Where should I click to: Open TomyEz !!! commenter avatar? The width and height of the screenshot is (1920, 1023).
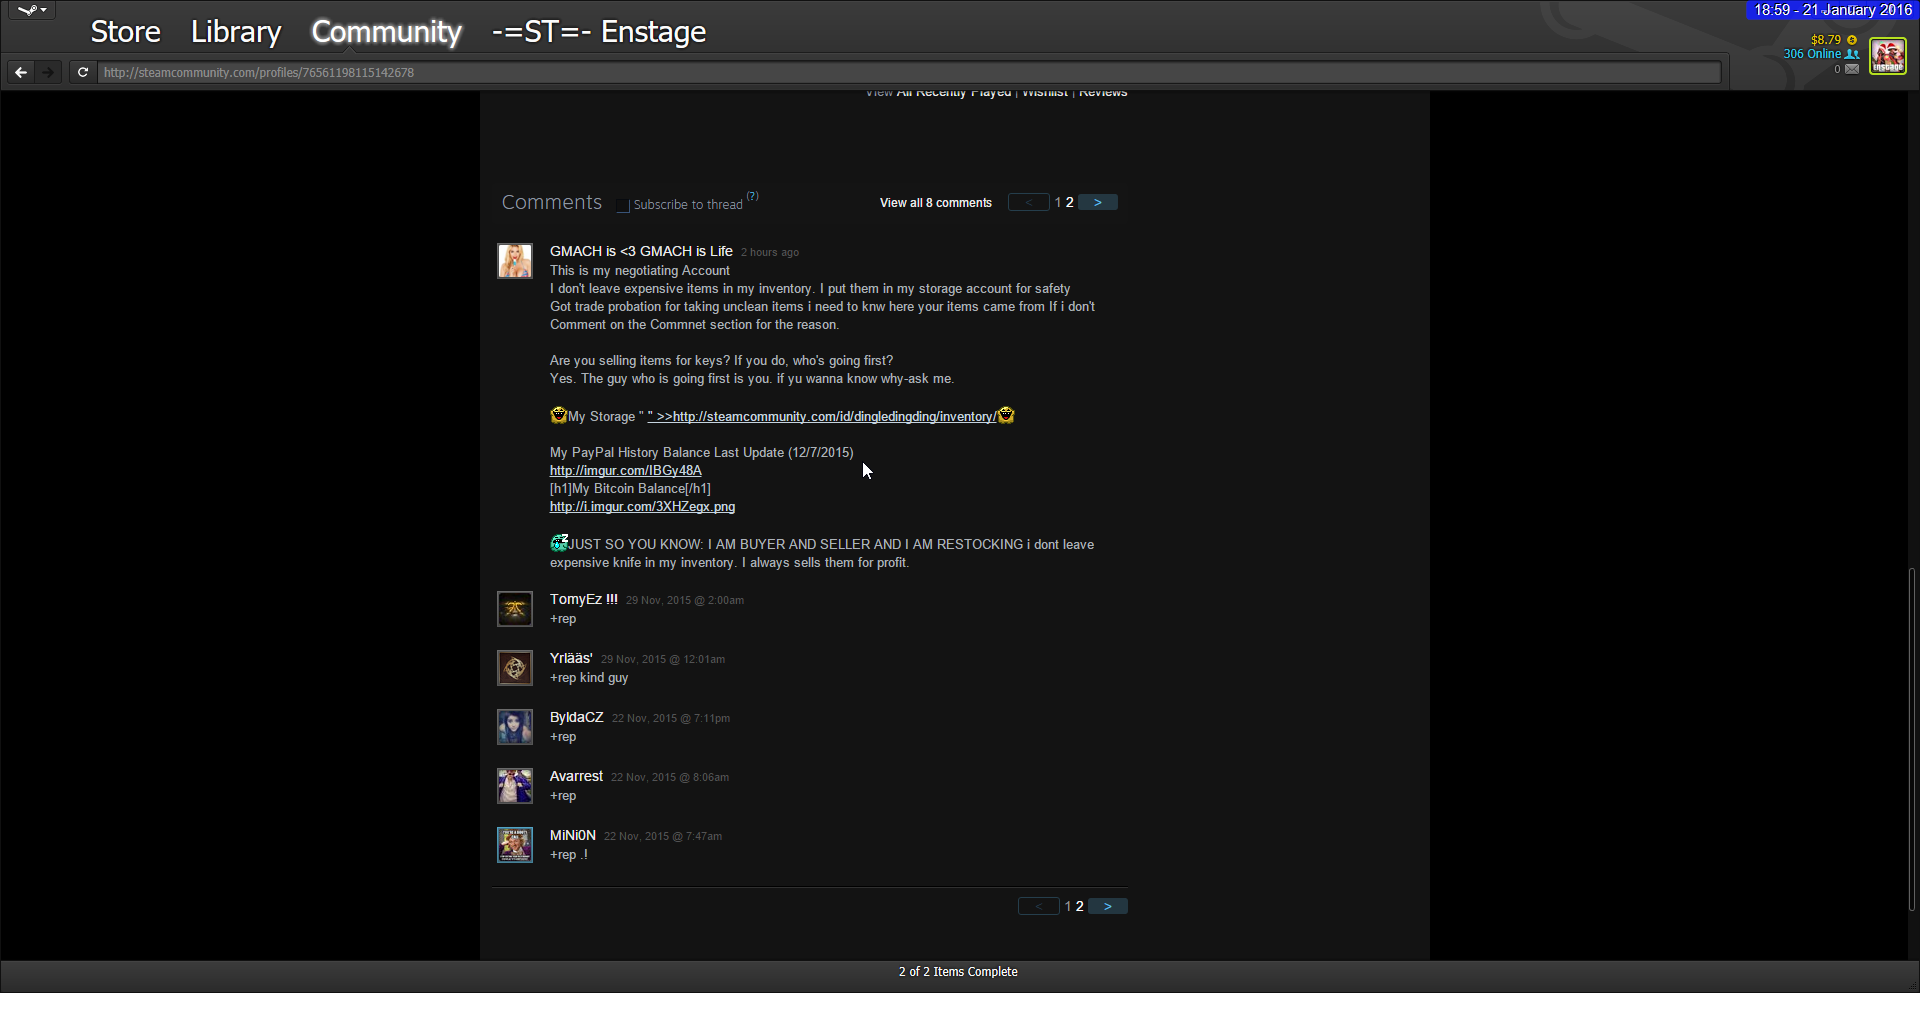pos(515,609)
